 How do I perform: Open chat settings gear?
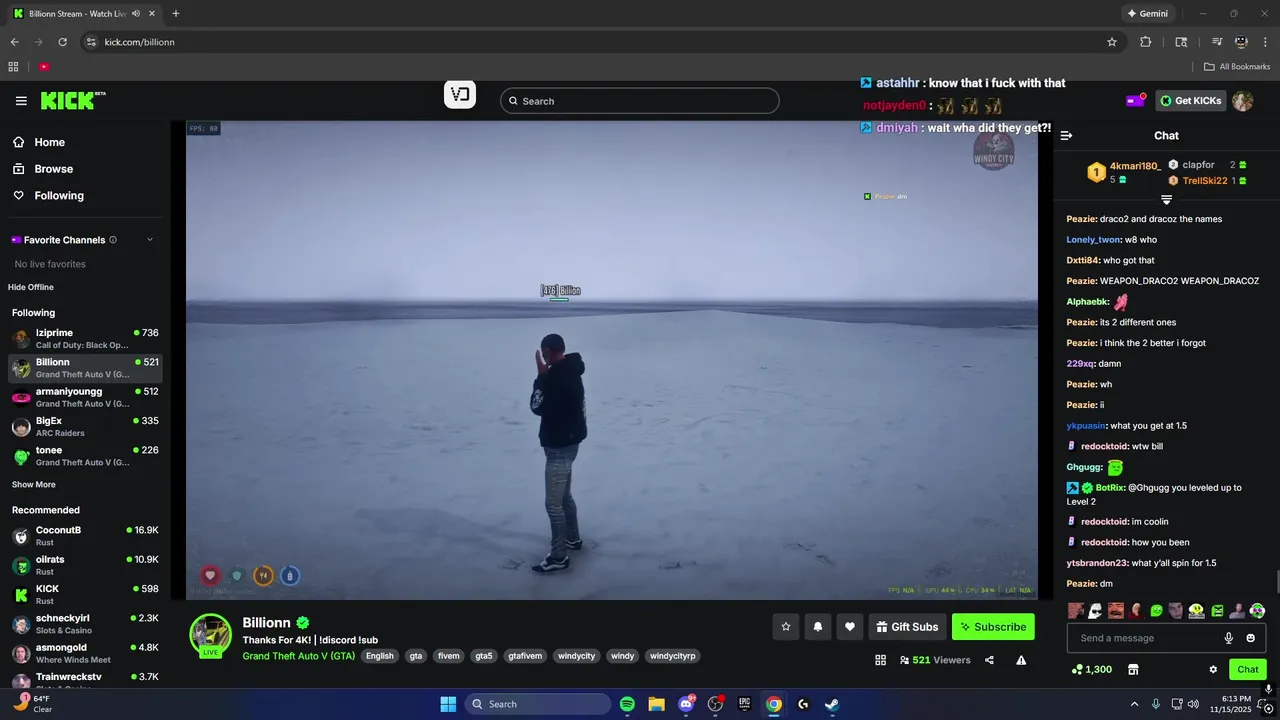coord(1213,669)
